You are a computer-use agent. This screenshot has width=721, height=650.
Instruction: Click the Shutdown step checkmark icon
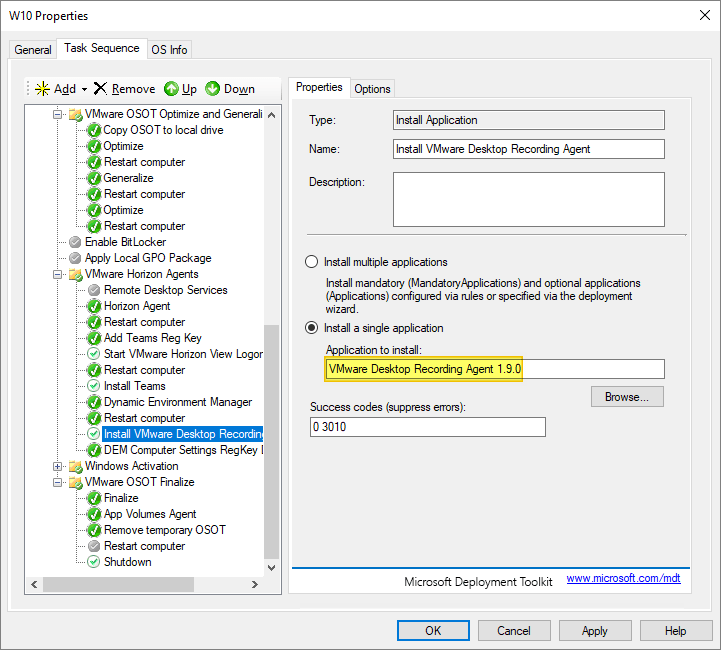(x=94, y=562)
